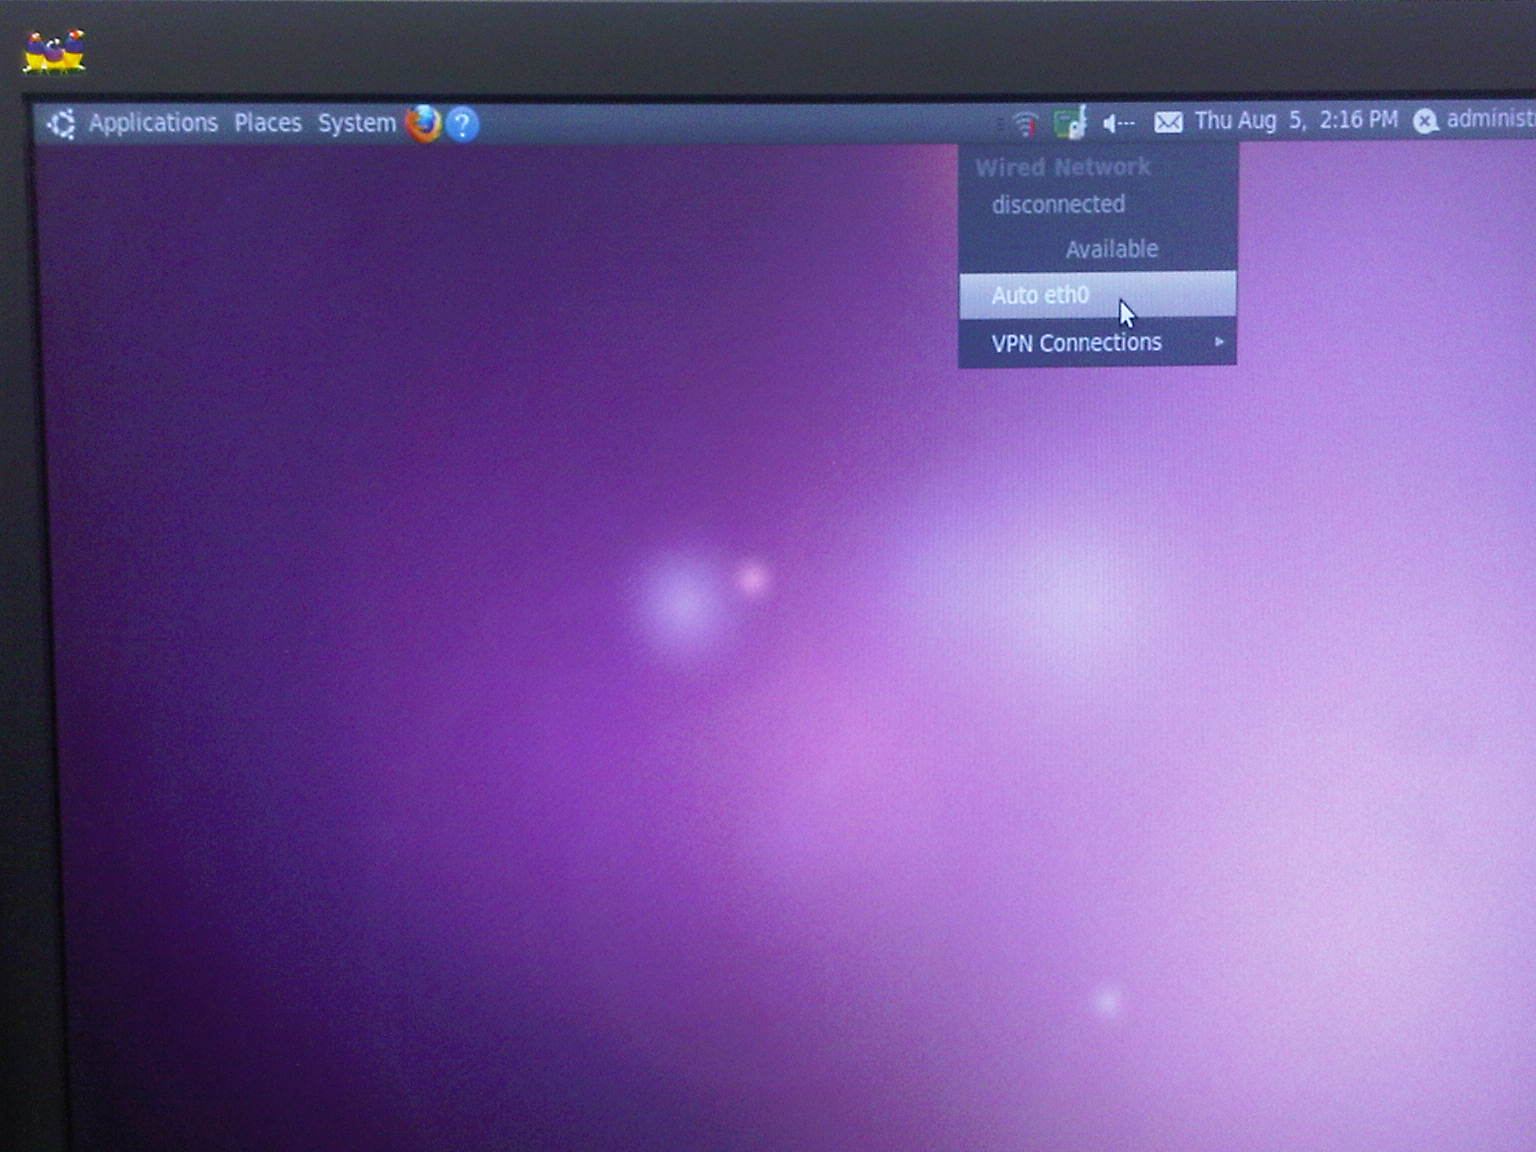Click the Wired Network header text
Screen dimensions: 1536x1152
click(1063, 167)
